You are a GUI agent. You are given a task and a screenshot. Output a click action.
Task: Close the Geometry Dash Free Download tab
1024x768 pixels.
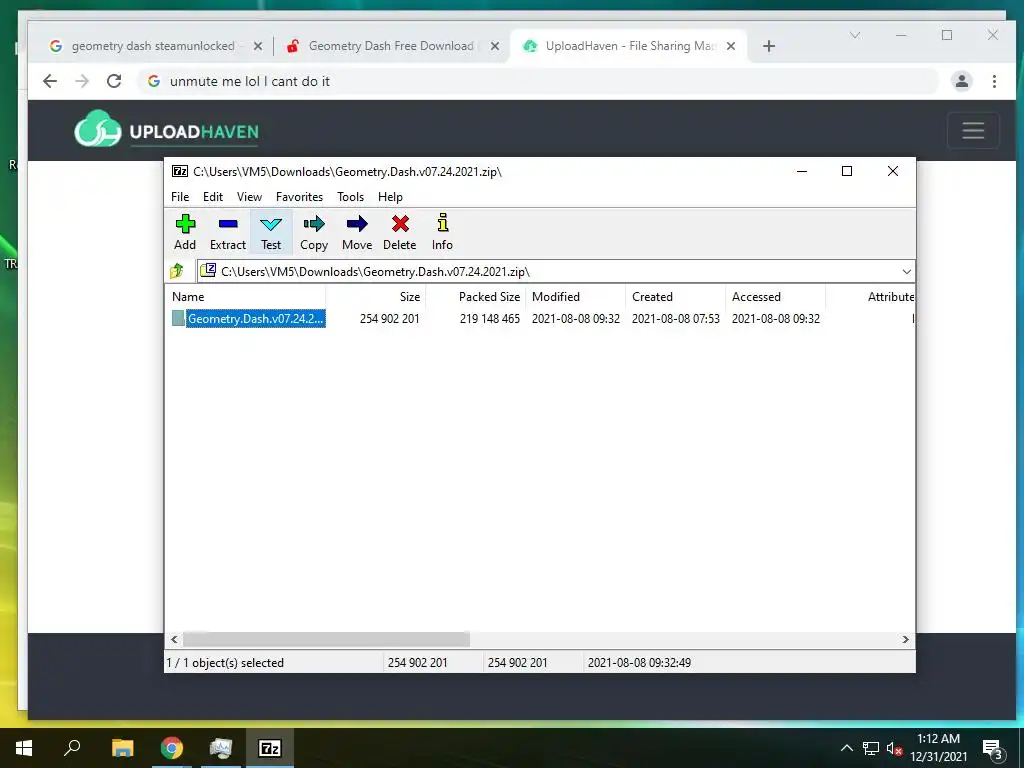click(494, 46)
